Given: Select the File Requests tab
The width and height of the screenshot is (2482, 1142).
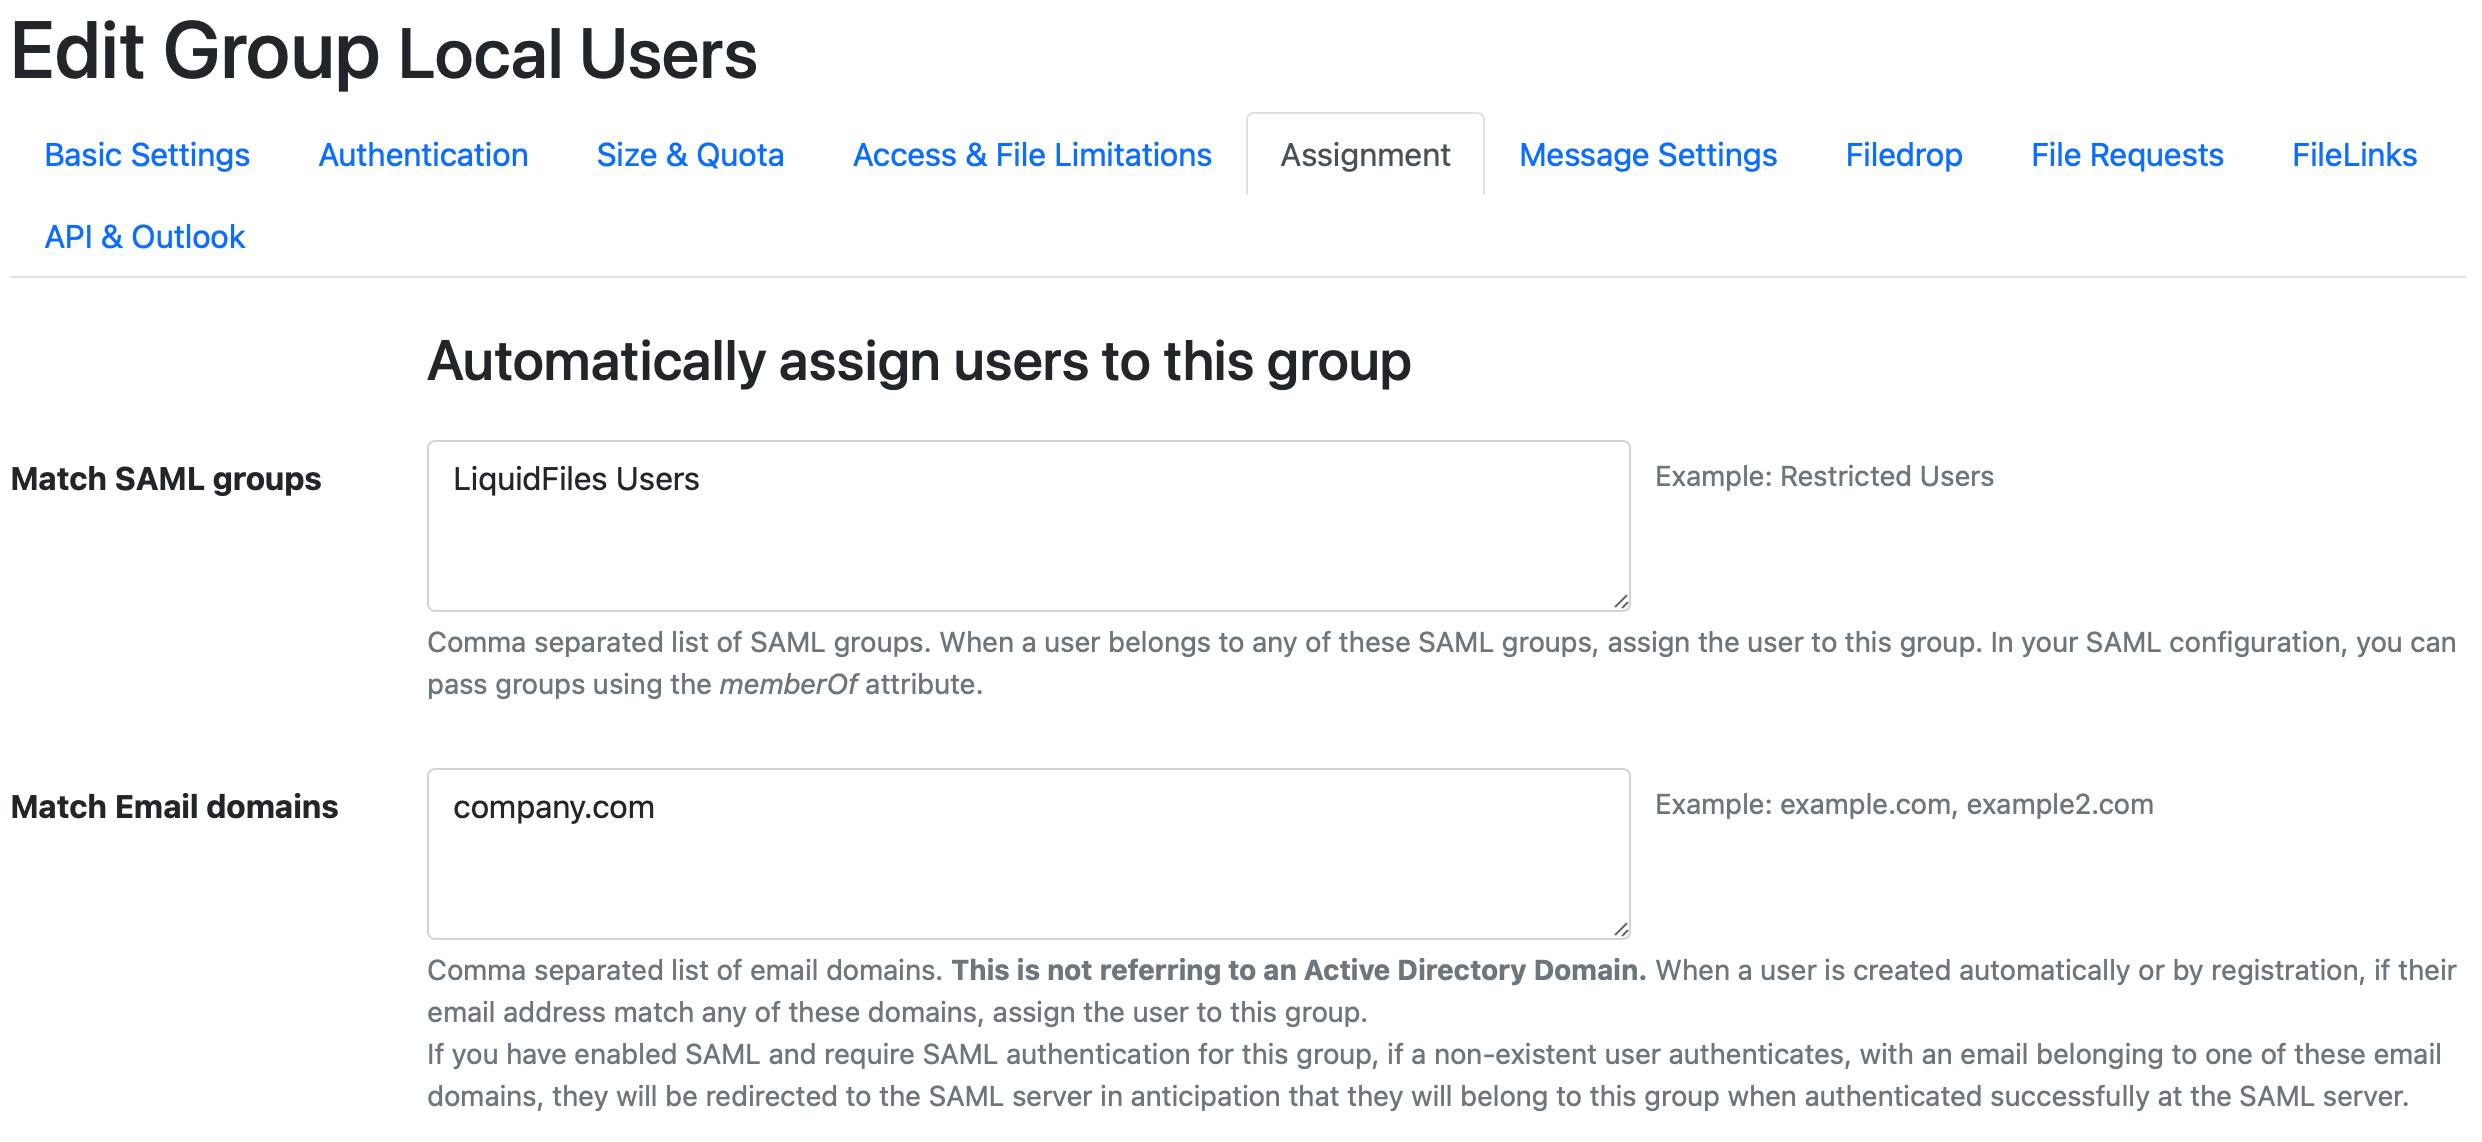Looking at the screenshot, I should click(x=2126, y=154).
